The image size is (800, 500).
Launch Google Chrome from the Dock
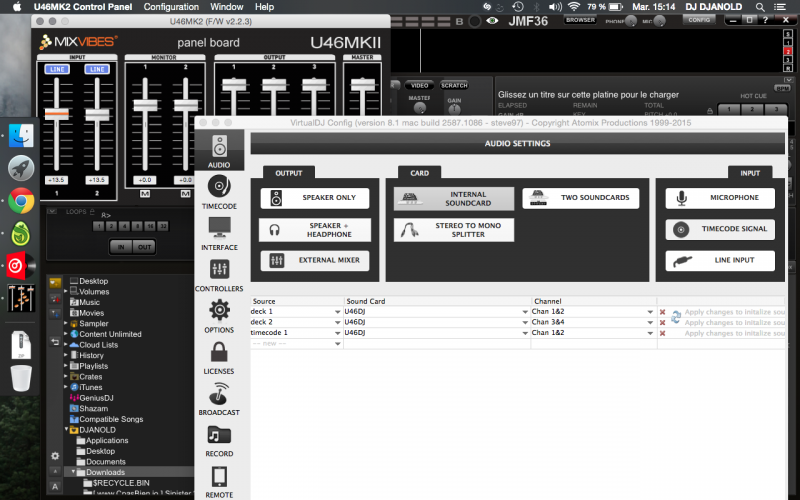pos(21,201)
